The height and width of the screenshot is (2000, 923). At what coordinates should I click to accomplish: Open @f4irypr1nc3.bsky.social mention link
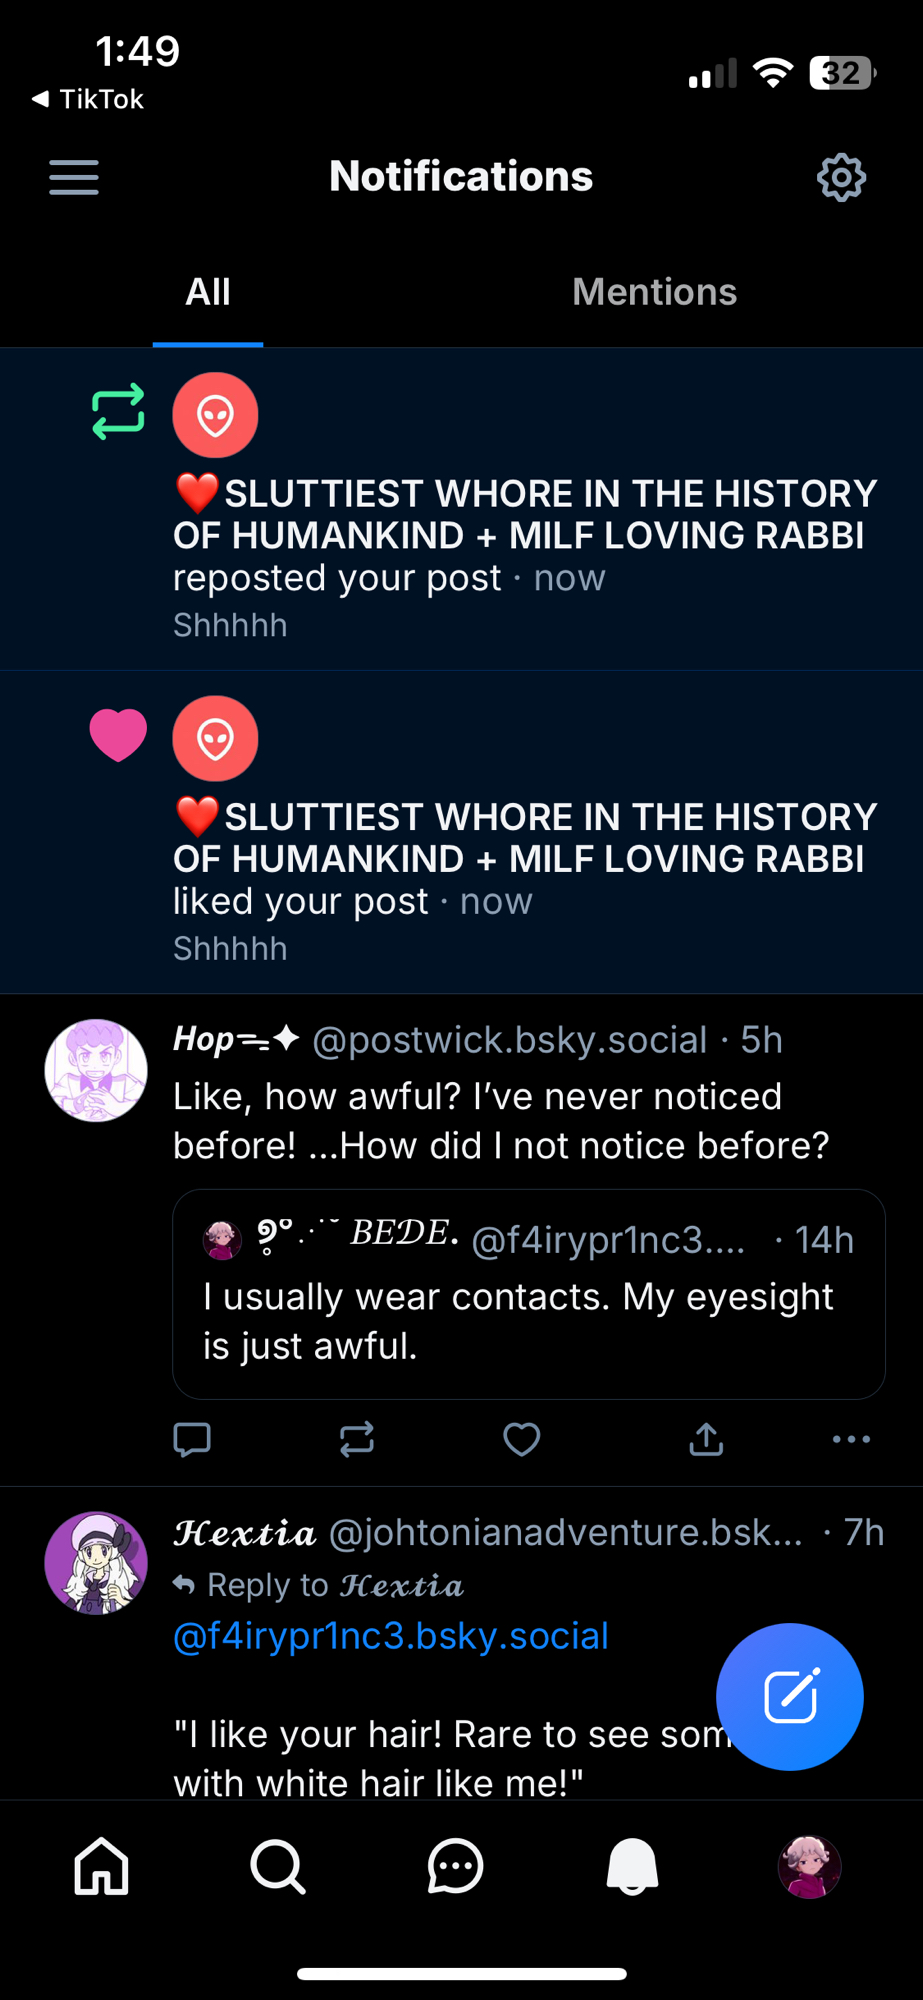(391, 1636)
